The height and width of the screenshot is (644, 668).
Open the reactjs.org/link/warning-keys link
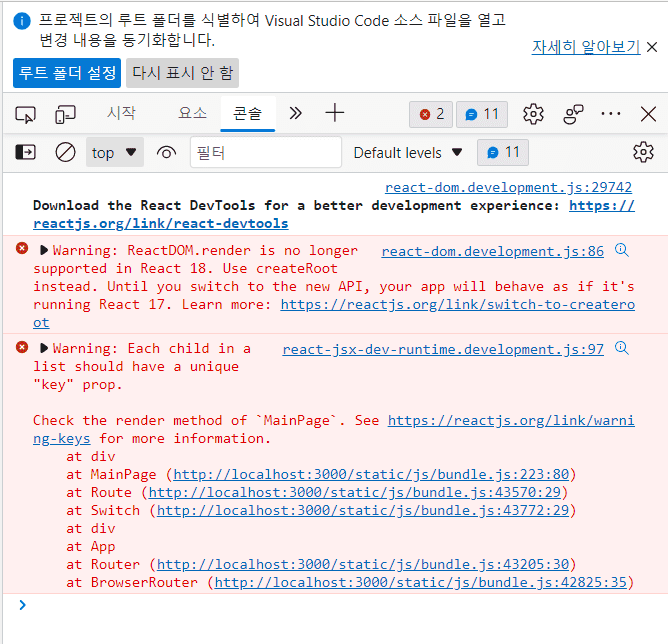pos(511,420)
